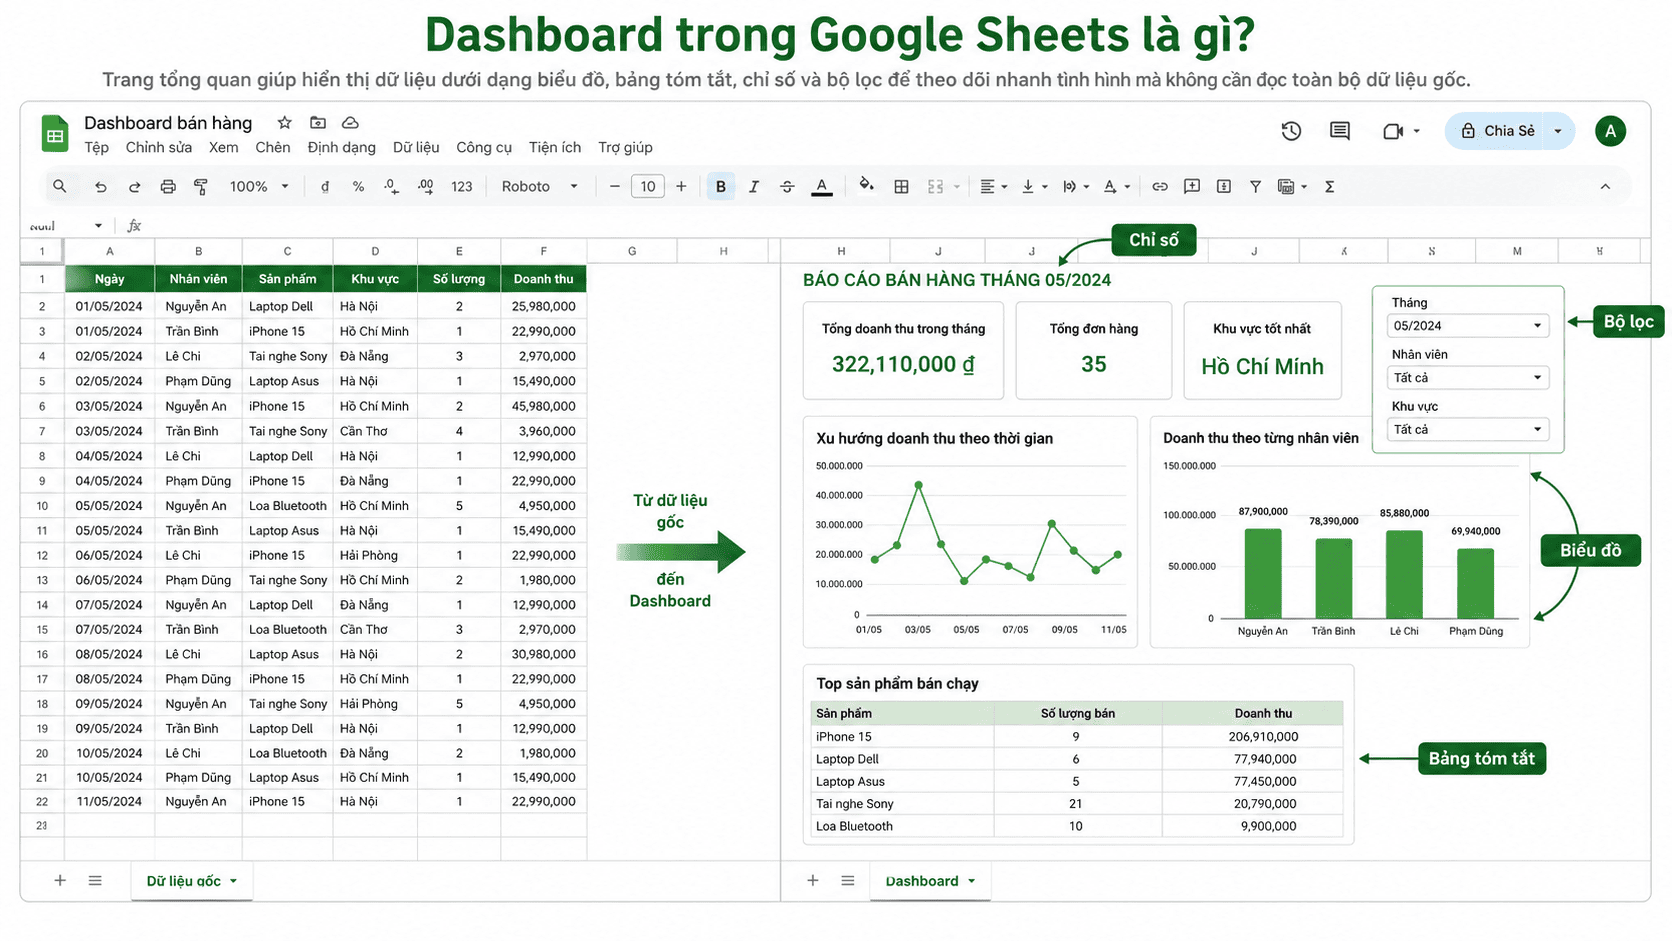Image resolution: width=1672 pixels, height=941 pixels.
Task: Open the Tháng 05/2024 filter dropdown
Action: (1468, 326)
